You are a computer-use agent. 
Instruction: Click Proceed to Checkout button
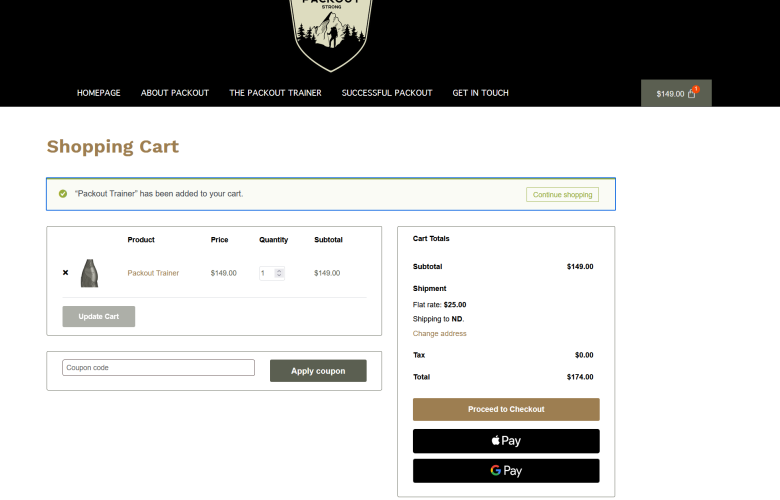point(506,409)
